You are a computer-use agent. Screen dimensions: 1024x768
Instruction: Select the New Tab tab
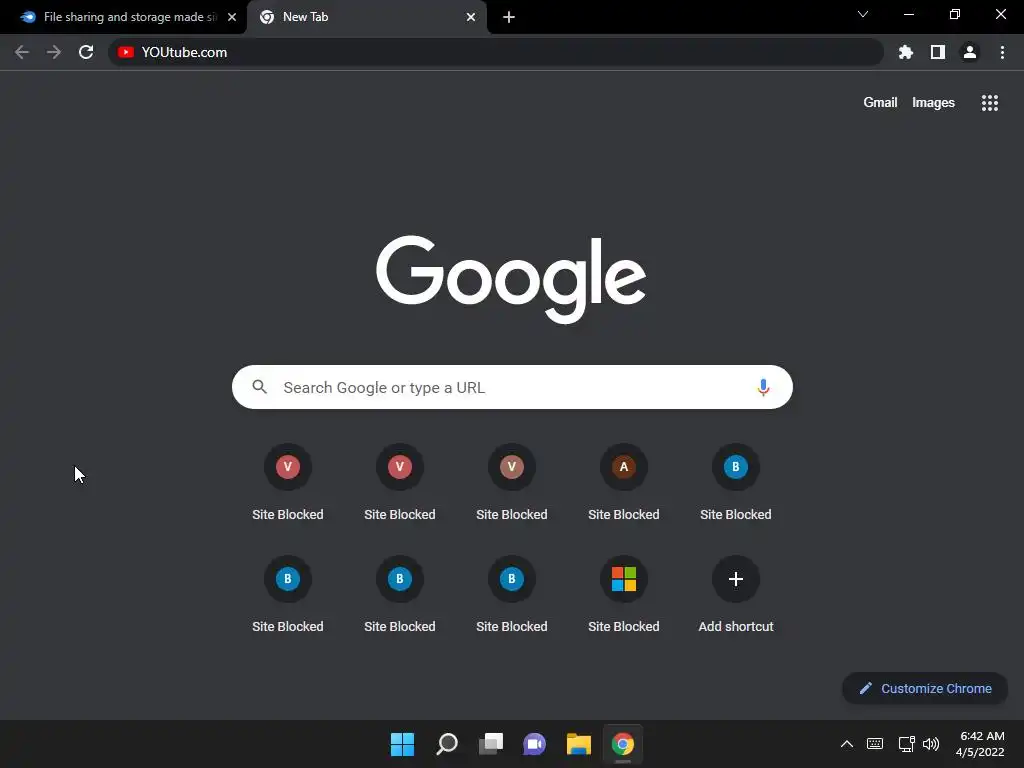366,17
